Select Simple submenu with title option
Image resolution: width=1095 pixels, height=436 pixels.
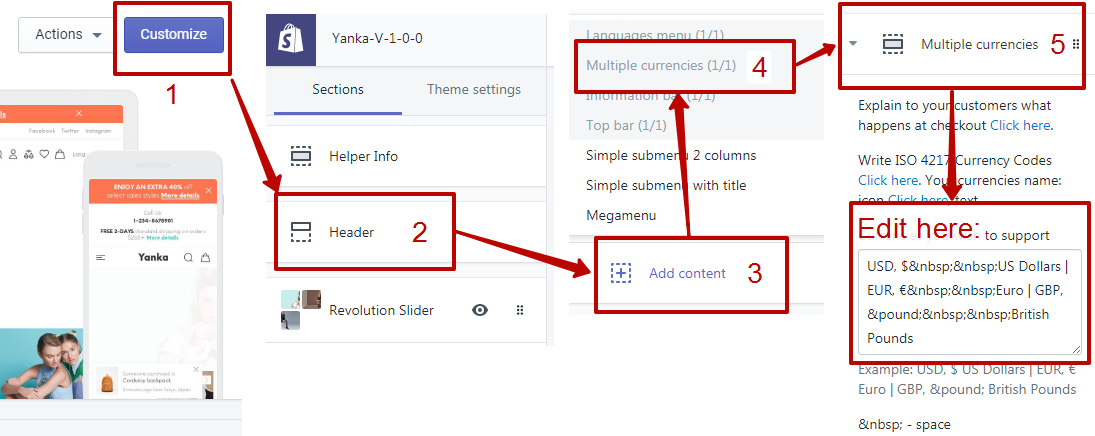pyautogui.click(x=666, y=185)
